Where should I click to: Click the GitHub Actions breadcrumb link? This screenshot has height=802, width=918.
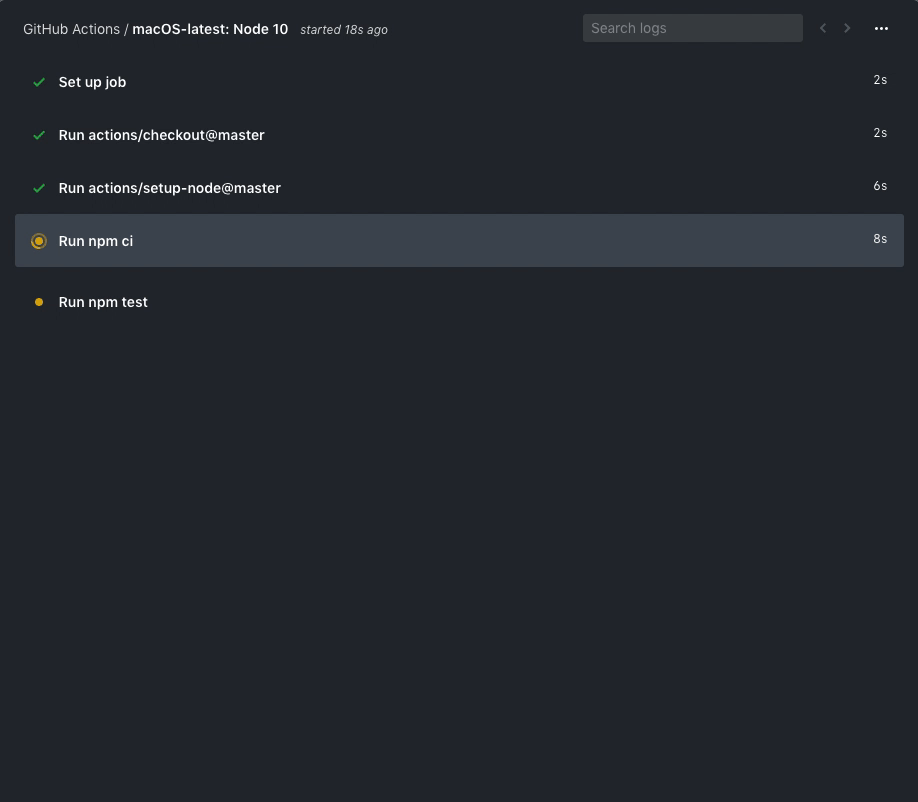click(71, 29)
